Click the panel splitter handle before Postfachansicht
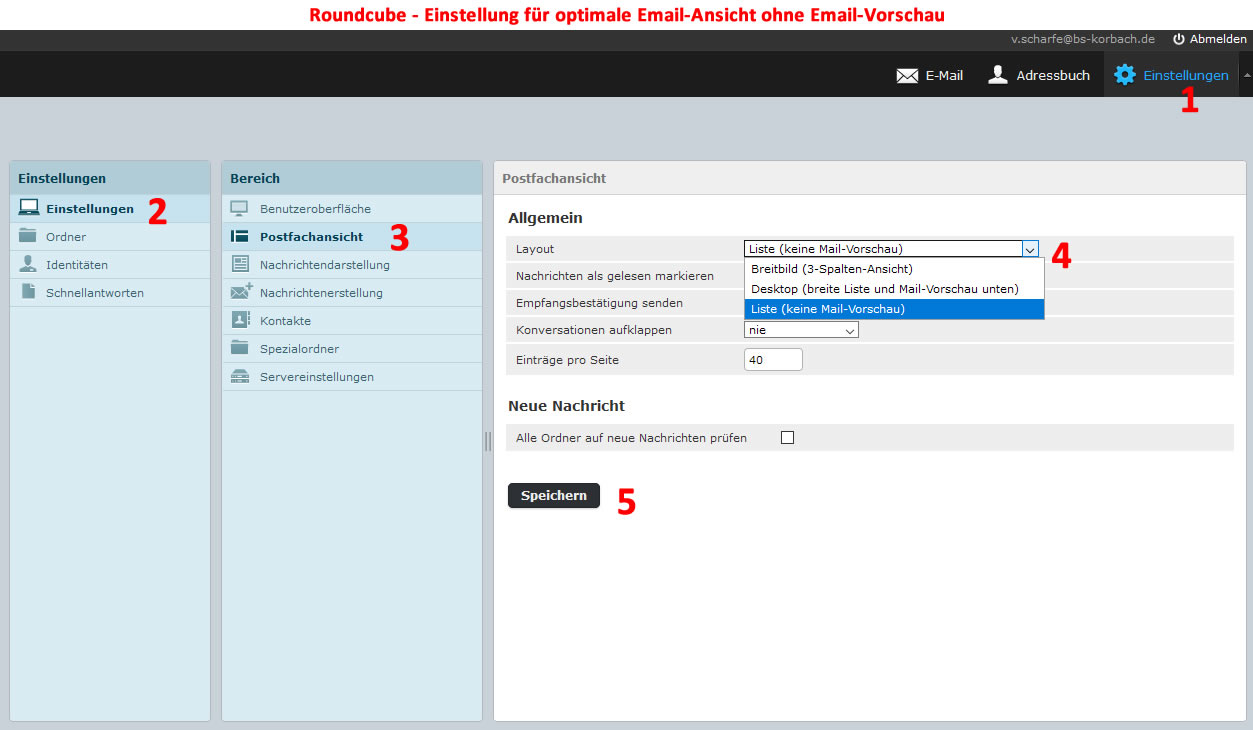The image size is (1253, 730). tap(488, 441)
